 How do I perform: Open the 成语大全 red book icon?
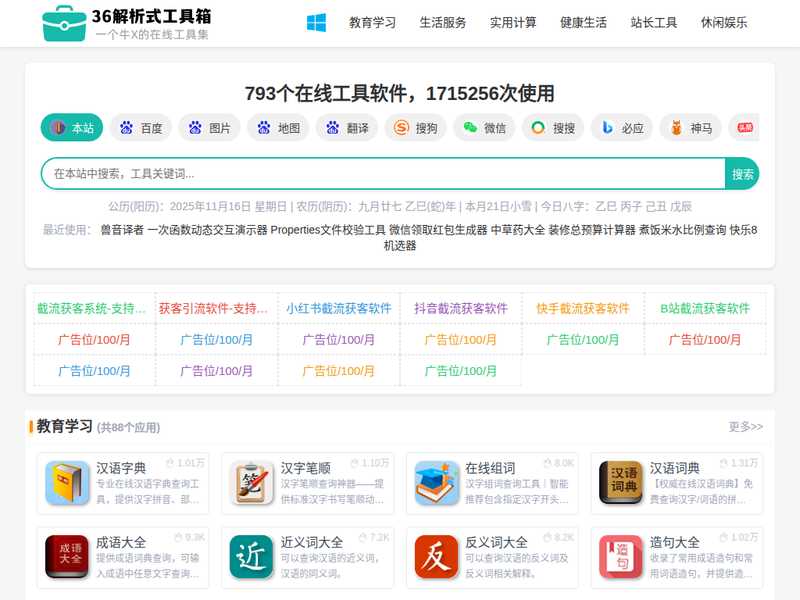coord(67,556)
